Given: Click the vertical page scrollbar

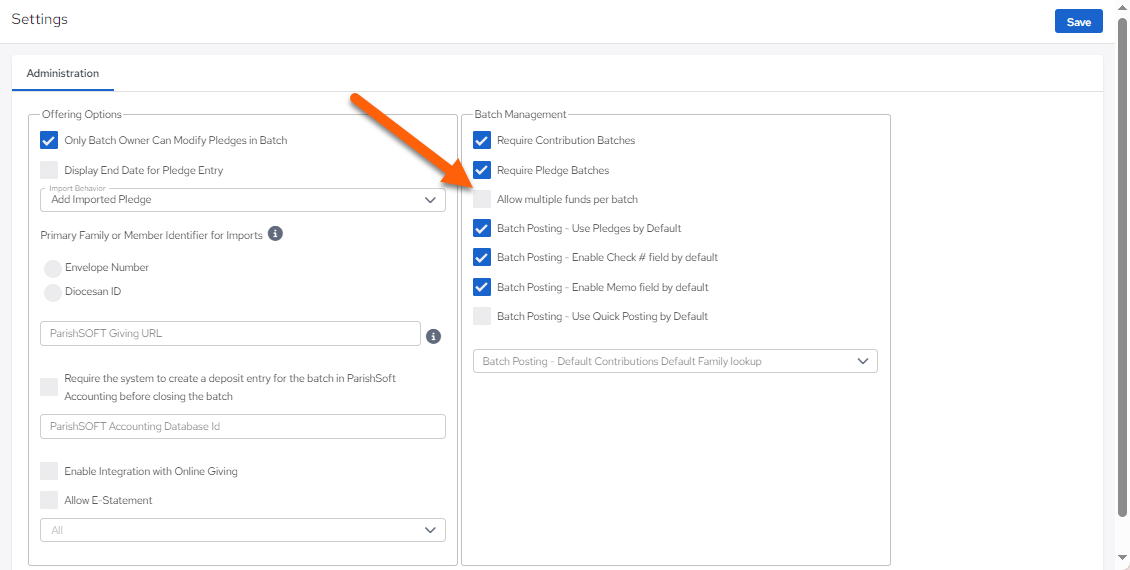Looking at the screenshot, I should (1122, 267).
